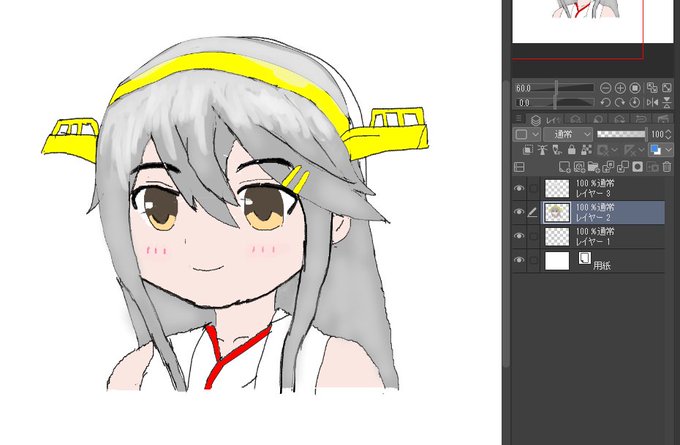This screenshot has height=445, width=680.
Task: Apply mask to layer icon
Action: (652, 167)
